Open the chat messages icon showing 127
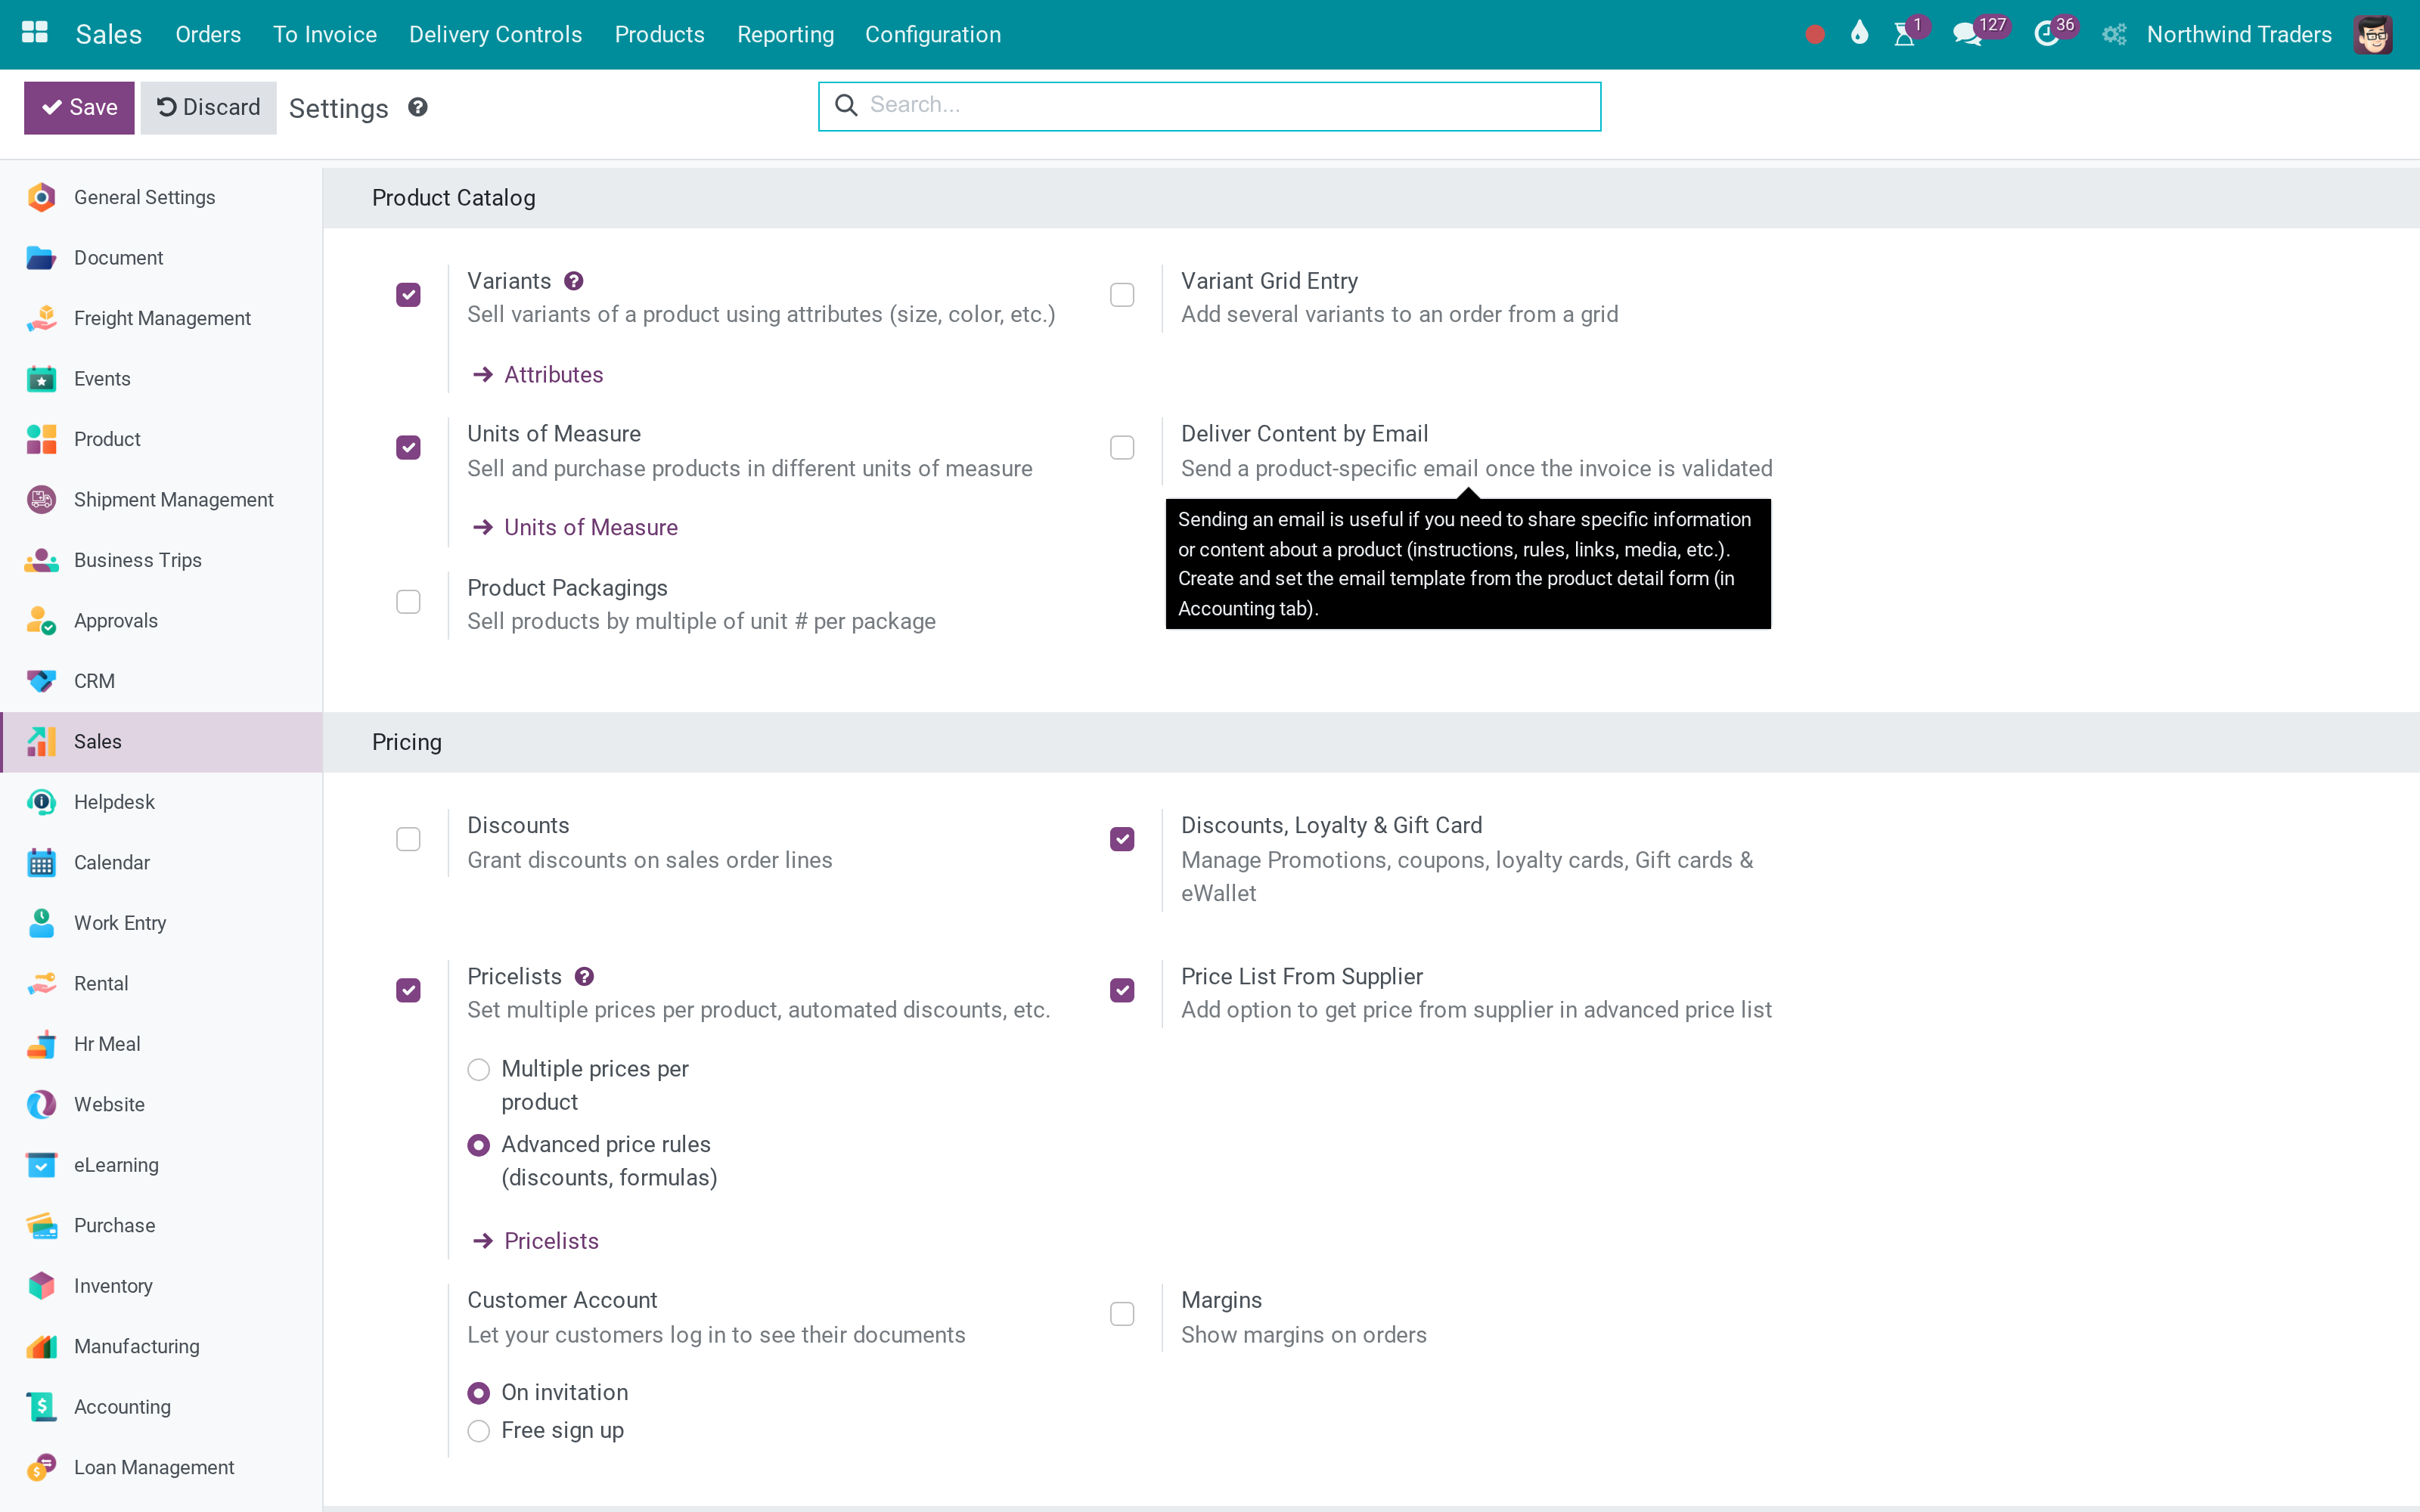Image resolution: width=2420 pixels, height=1512 pixels. 1967,35
